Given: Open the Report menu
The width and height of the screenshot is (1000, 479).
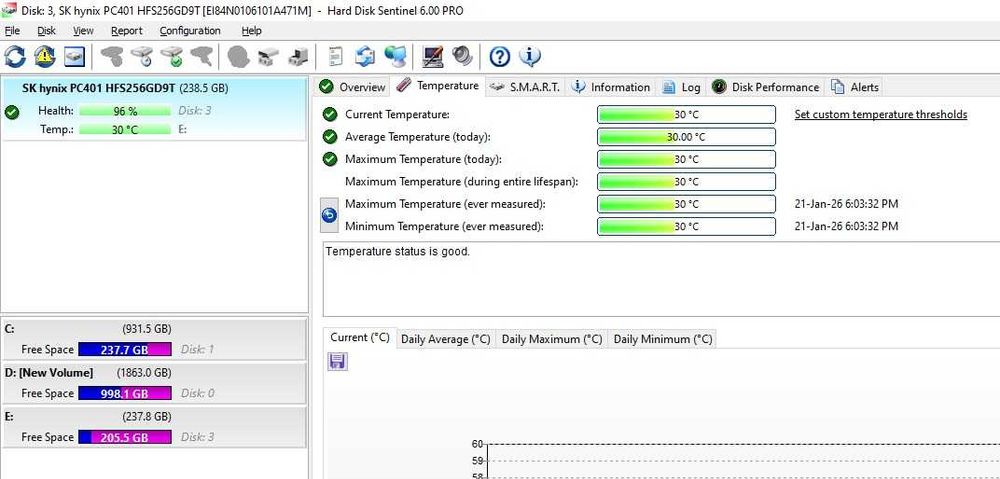Looking at the screenshot, I should click(127, 30).
